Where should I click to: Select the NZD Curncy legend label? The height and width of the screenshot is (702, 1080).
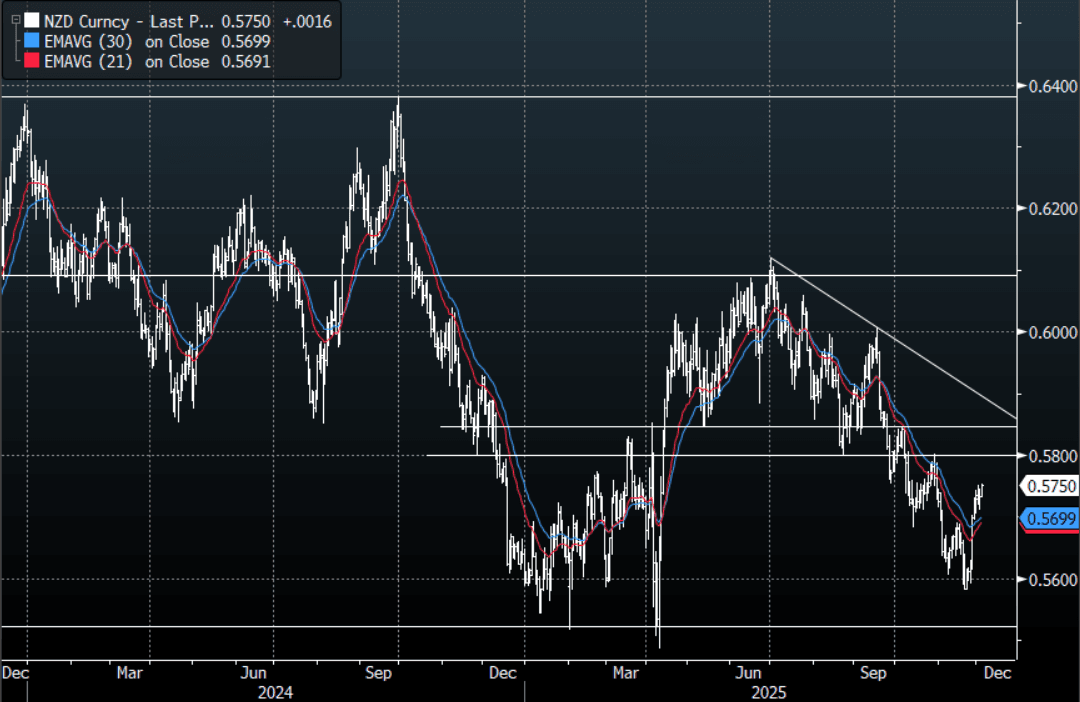pos(88,20)
